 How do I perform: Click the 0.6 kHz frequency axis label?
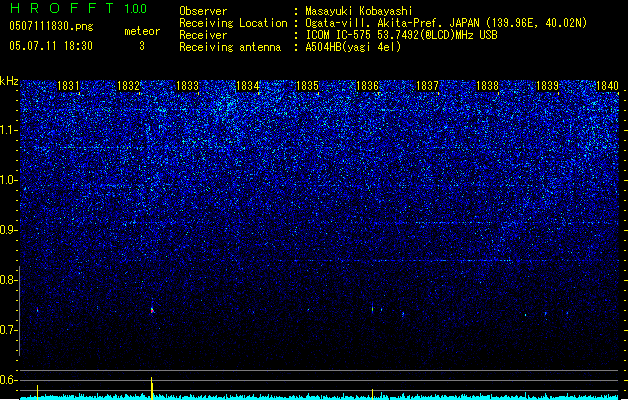pyautogui.click(x=9, y=380)
